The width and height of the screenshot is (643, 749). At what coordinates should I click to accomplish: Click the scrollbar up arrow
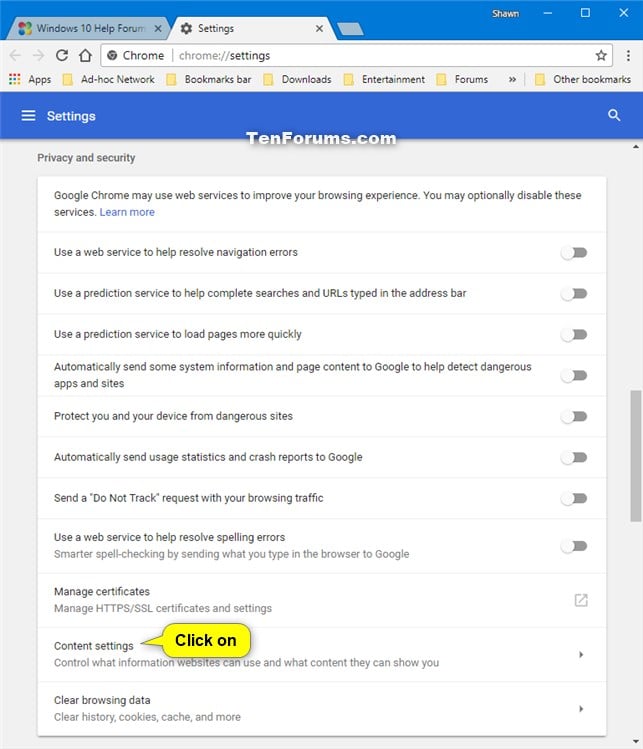[636, 147]
